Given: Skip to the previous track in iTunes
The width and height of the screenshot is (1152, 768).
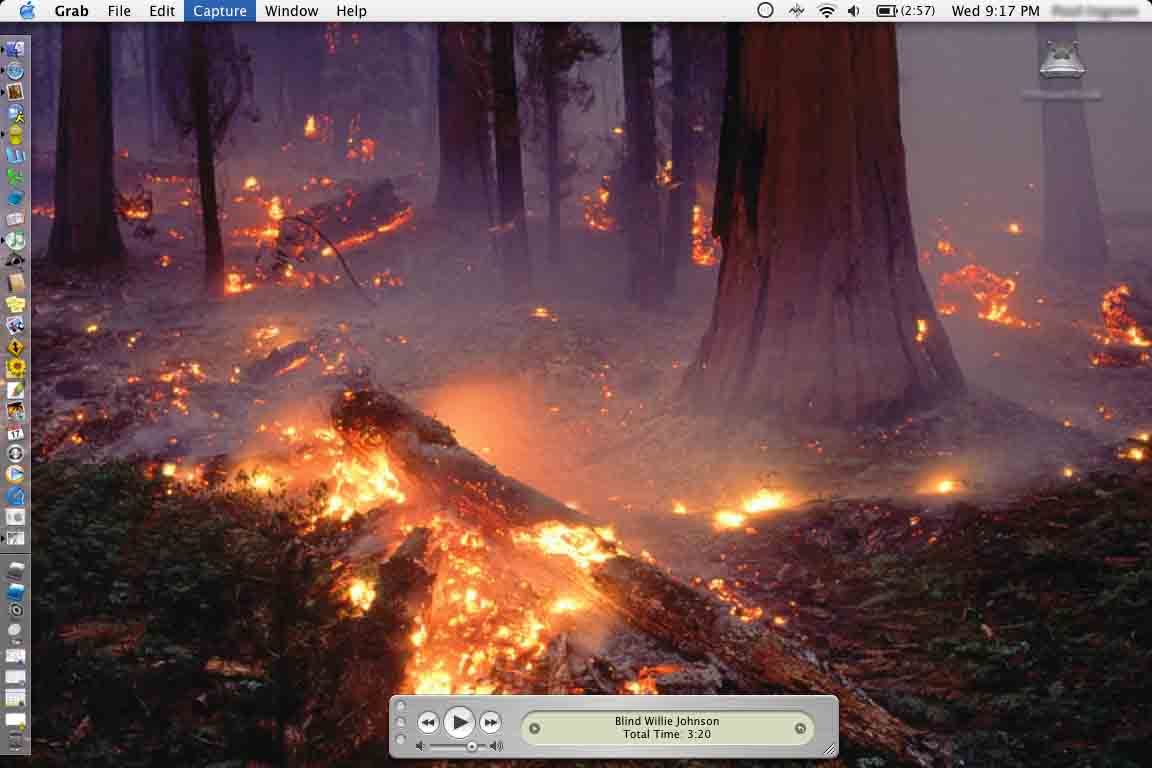Looking at the screenshot, I should (428, 722).
